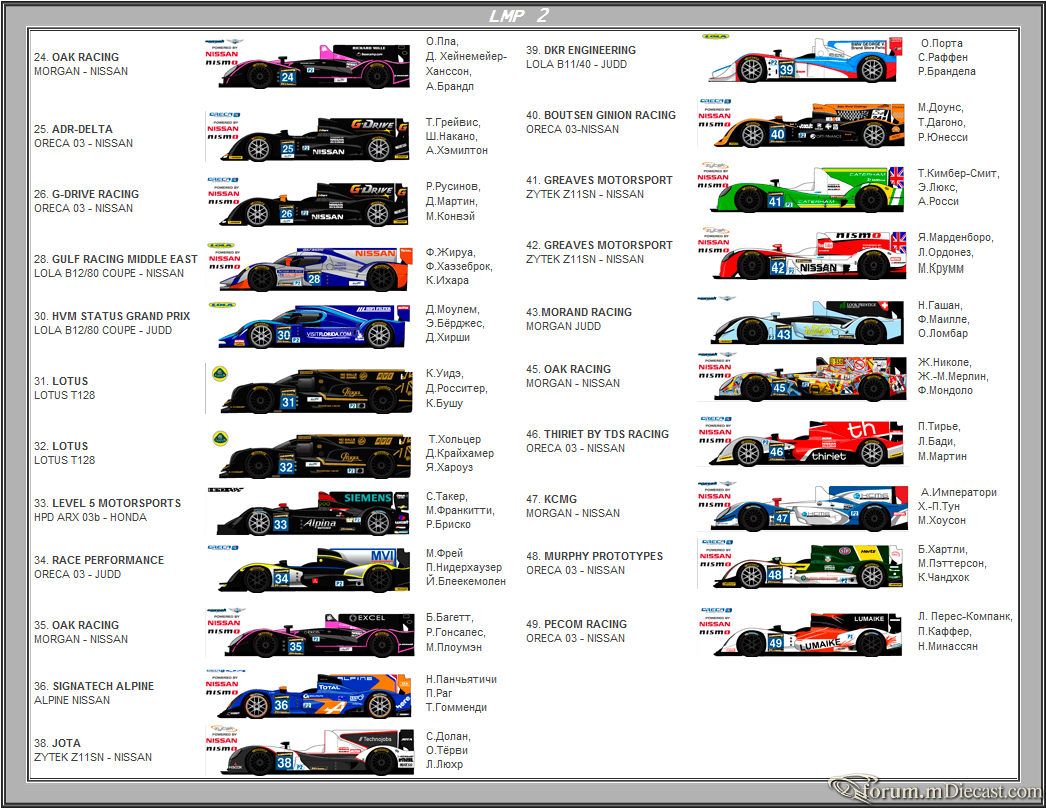Click the Nissan Nismo badge beside car #38
The image size is (1046, 808).
[x=222, y=742]
